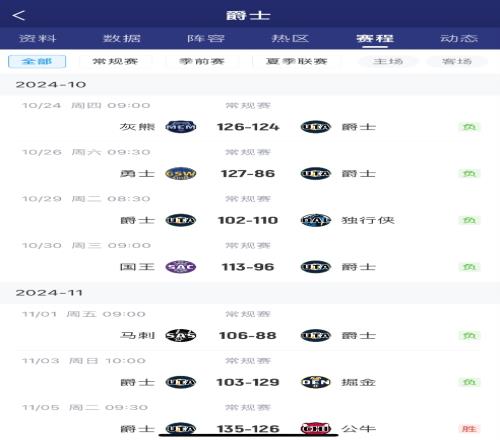Filter schedule by 夏季联赛
Viewport: 500px width, 440px height.
[297, 61]
